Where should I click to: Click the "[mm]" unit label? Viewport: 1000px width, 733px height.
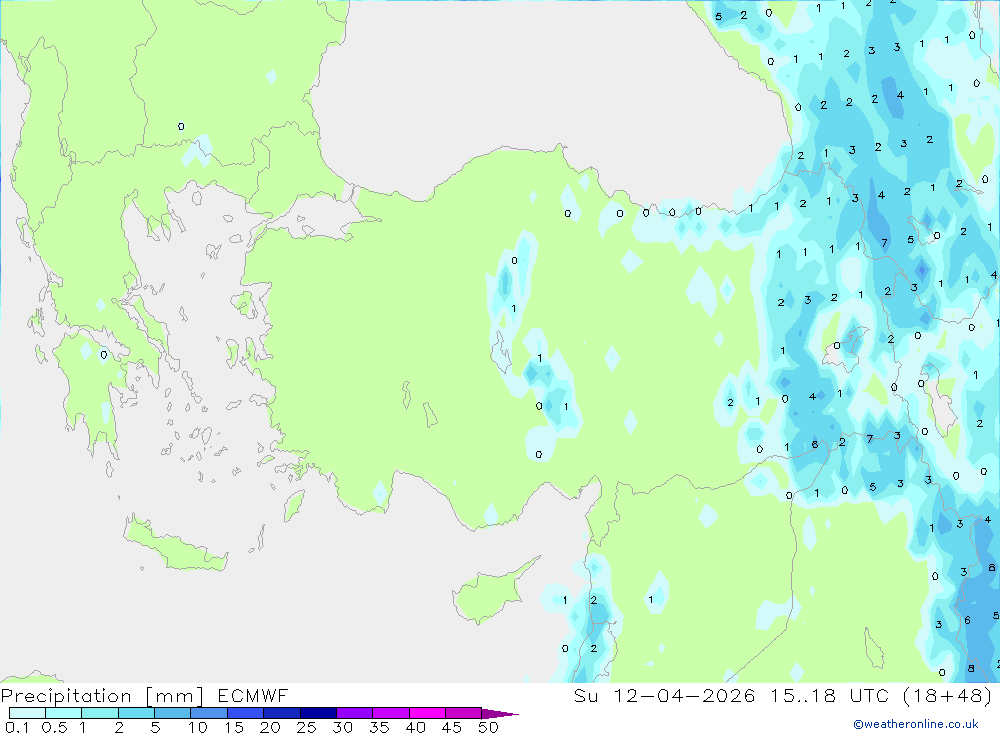[x=175, y=696]
